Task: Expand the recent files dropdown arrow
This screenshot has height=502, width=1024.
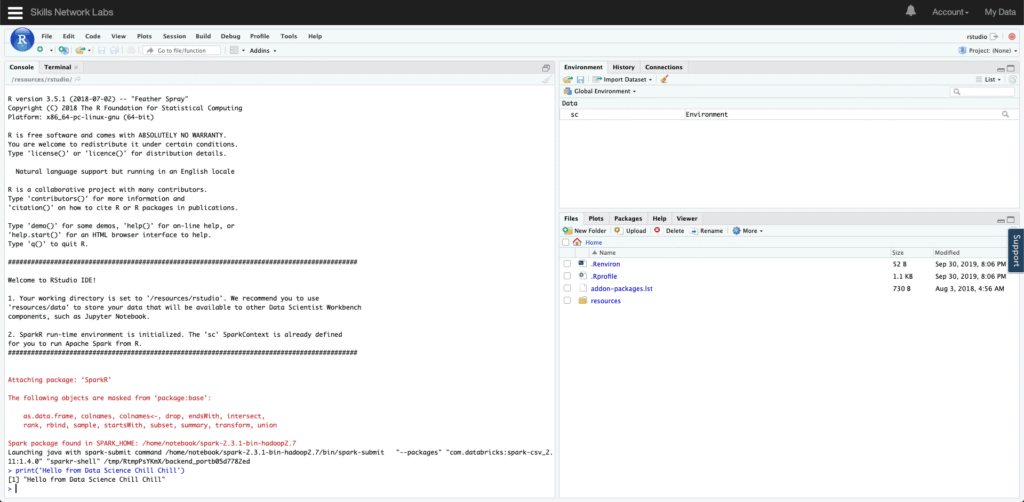Action: point(89,50)
